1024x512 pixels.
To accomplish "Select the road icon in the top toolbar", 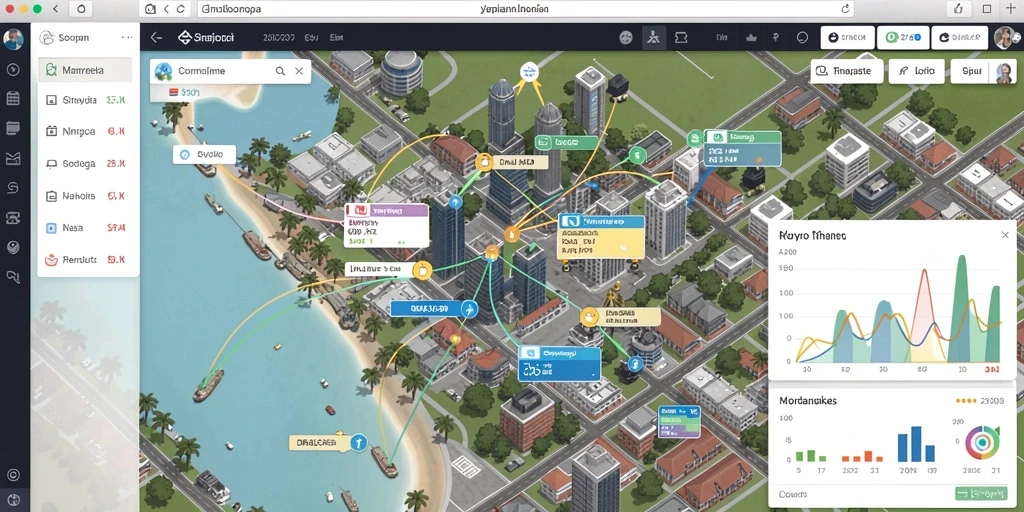I will pyautogui.click(x=654, y=38).
